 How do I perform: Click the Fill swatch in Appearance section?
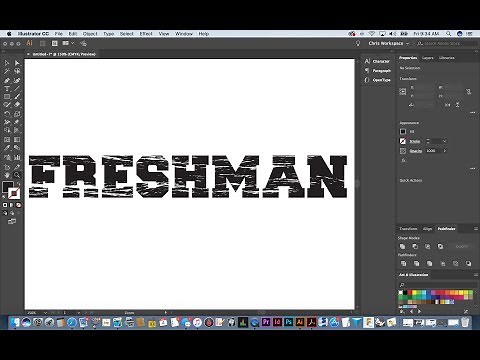point(403,131)
